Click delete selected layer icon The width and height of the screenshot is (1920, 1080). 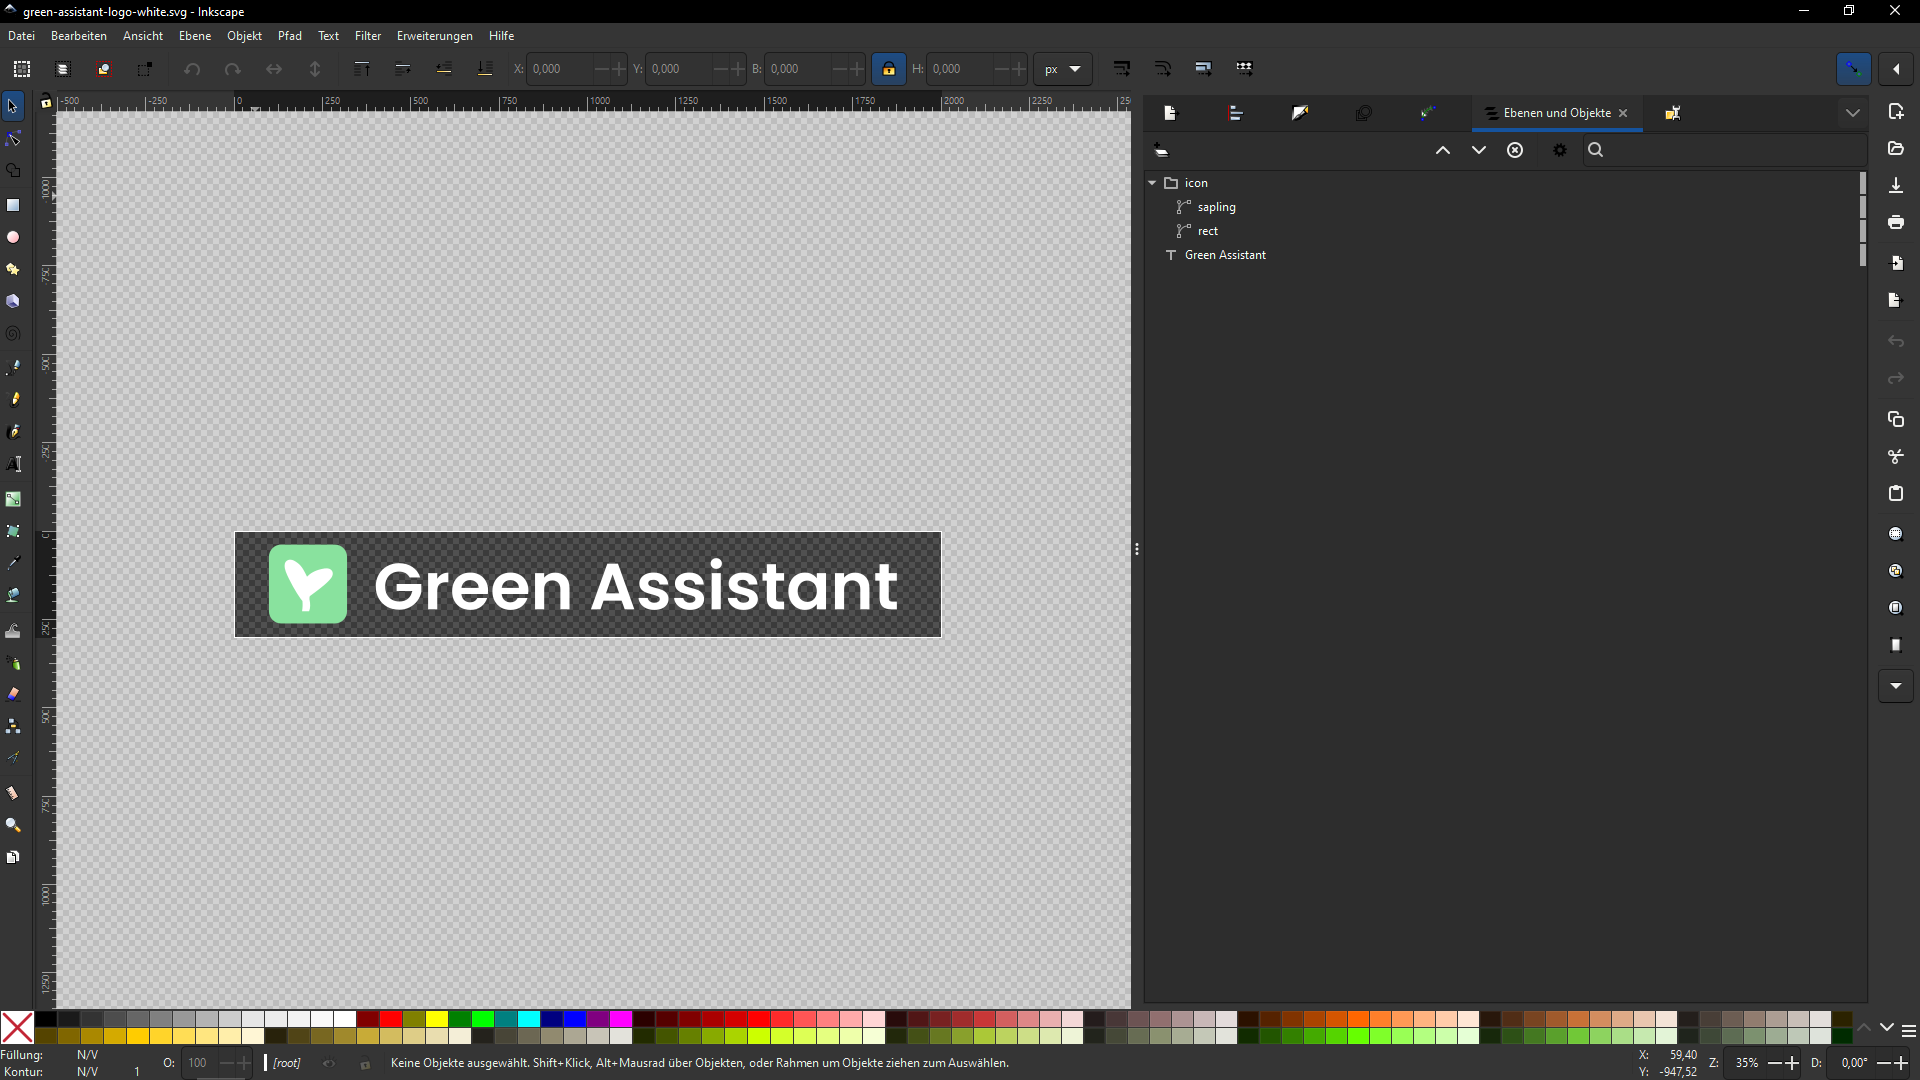[x=1515, y=150]
